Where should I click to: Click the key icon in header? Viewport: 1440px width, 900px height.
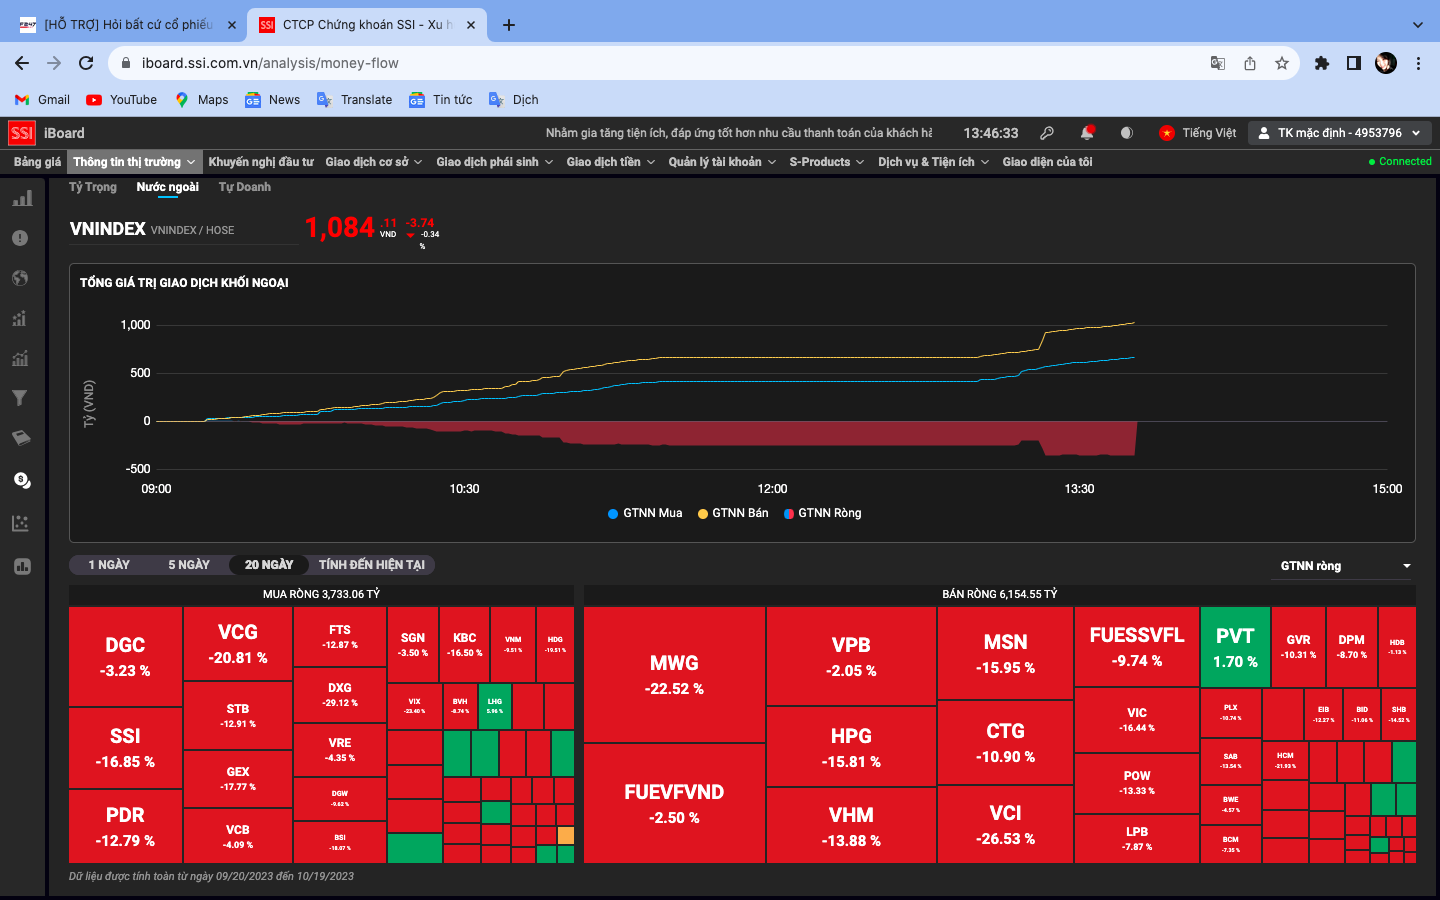1047,133
